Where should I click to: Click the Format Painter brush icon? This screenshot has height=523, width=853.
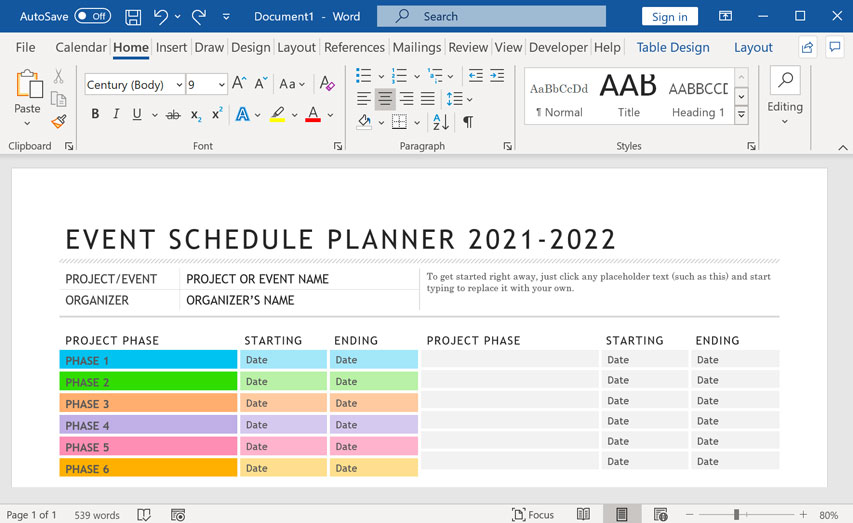tap(59, 122)
